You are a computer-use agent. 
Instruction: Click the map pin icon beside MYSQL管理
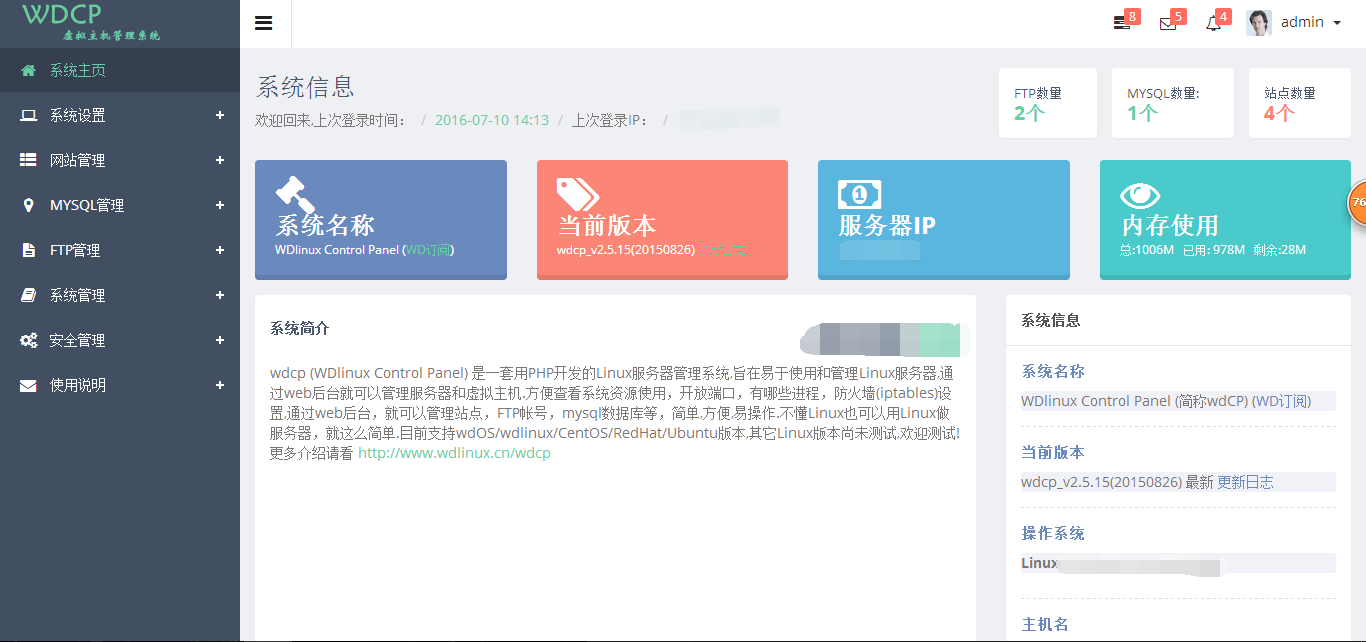click(x=28, y=205)
